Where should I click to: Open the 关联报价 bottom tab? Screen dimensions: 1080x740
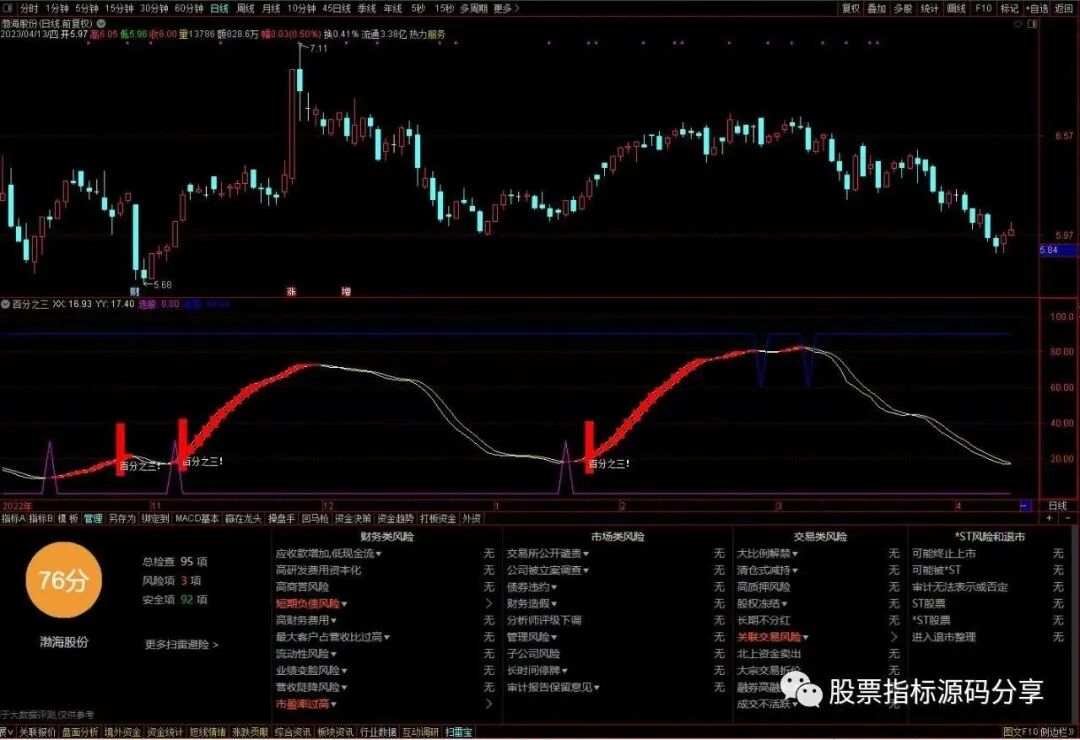[x=37, y=732]
